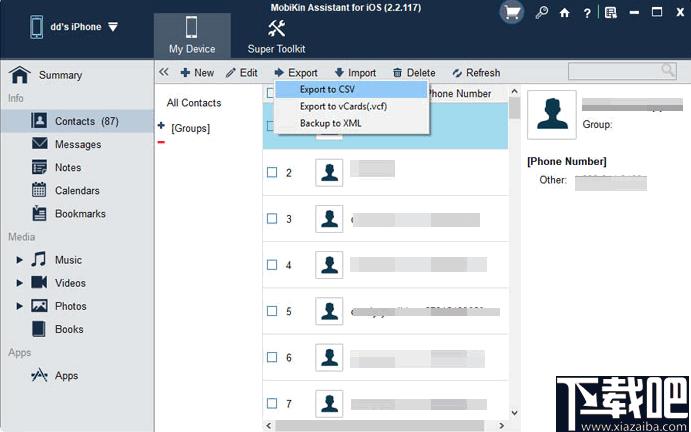
Task: Click the Export toolbar button
Action: click(x=296, y=73)
